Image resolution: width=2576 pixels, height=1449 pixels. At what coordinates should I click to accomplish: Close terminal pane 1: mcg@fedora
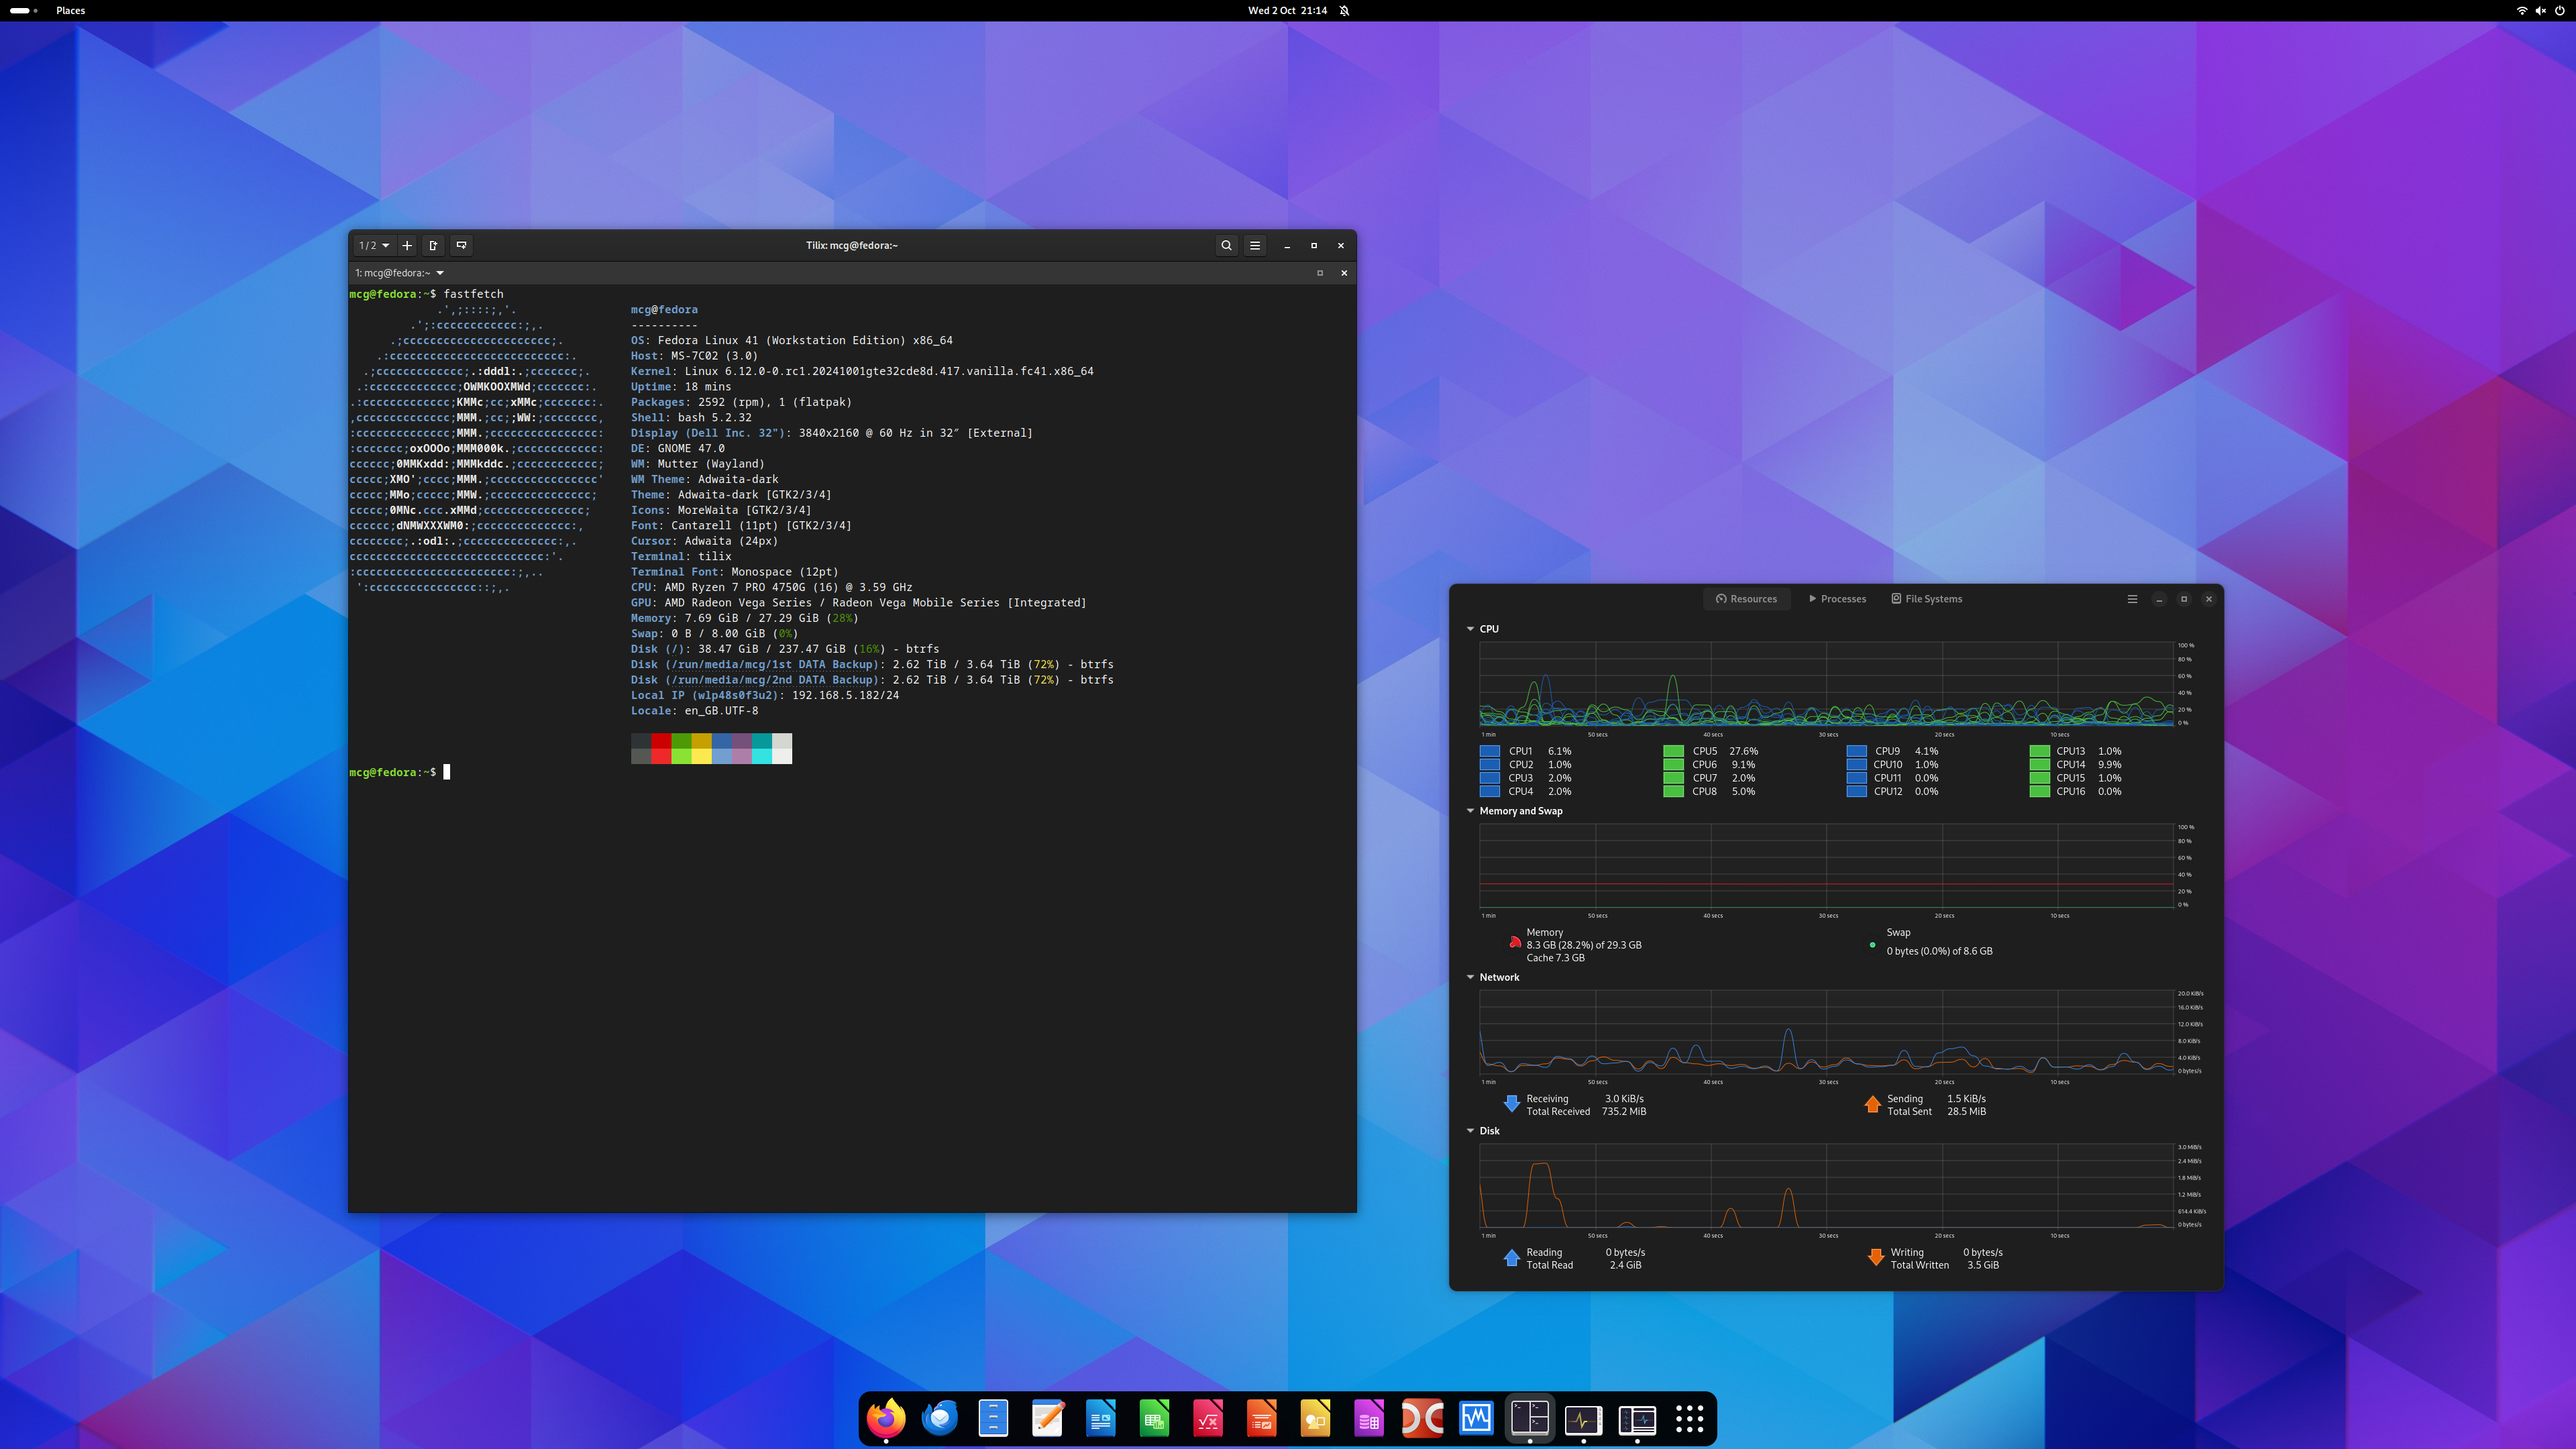pos(1344,273)
